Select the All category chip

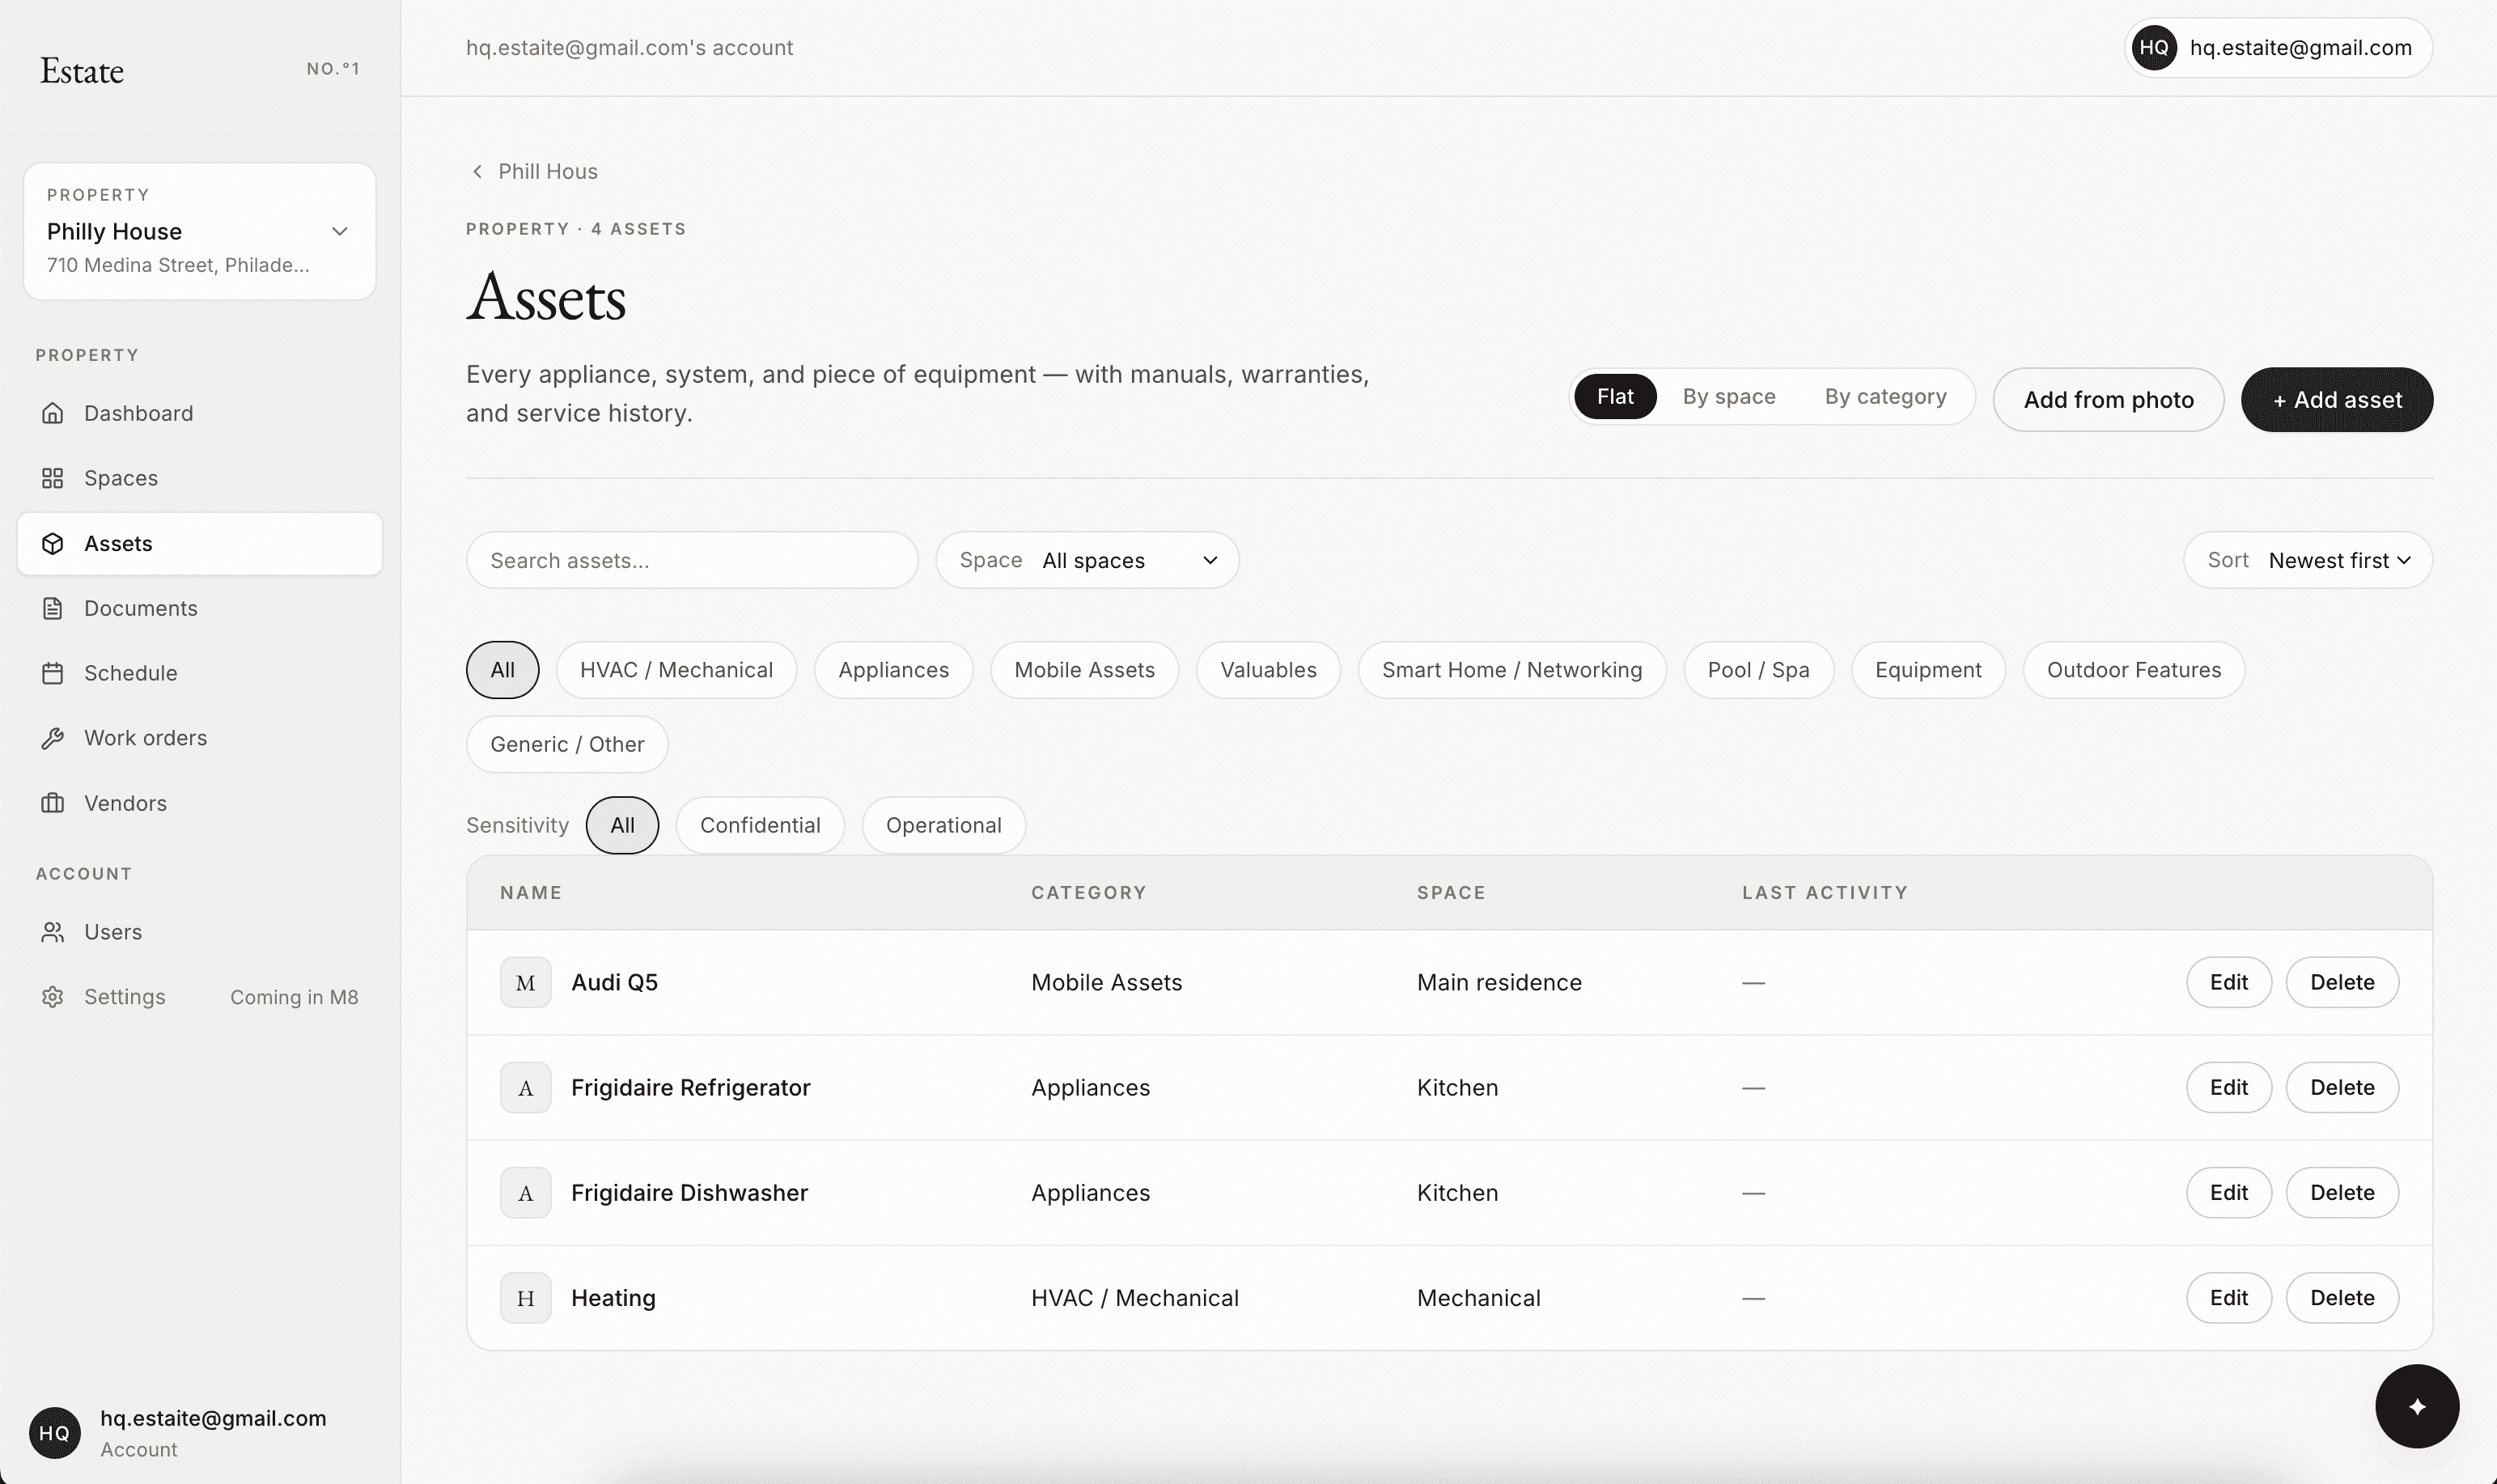502,670
